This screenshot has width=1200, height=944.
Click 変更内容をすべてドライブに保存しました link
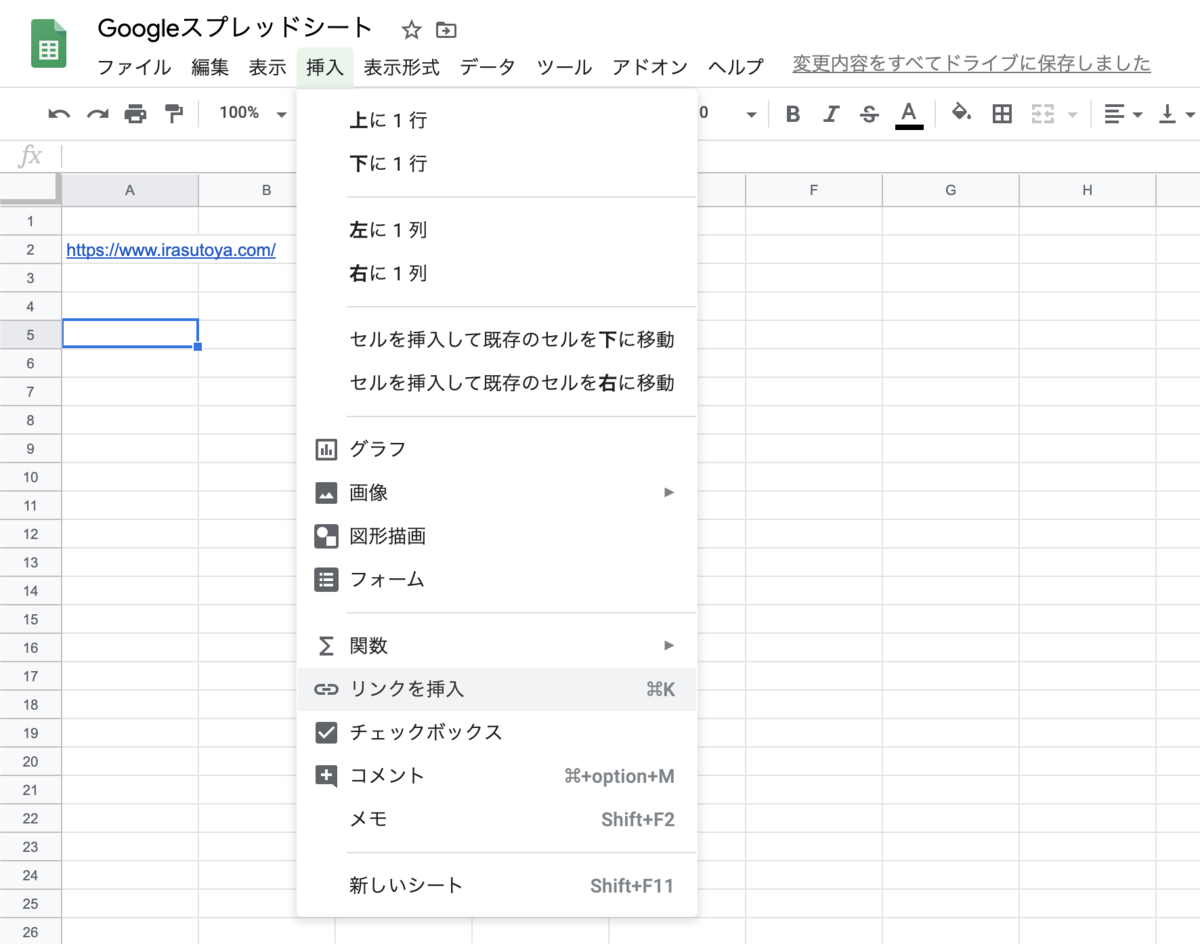(971, 64)
